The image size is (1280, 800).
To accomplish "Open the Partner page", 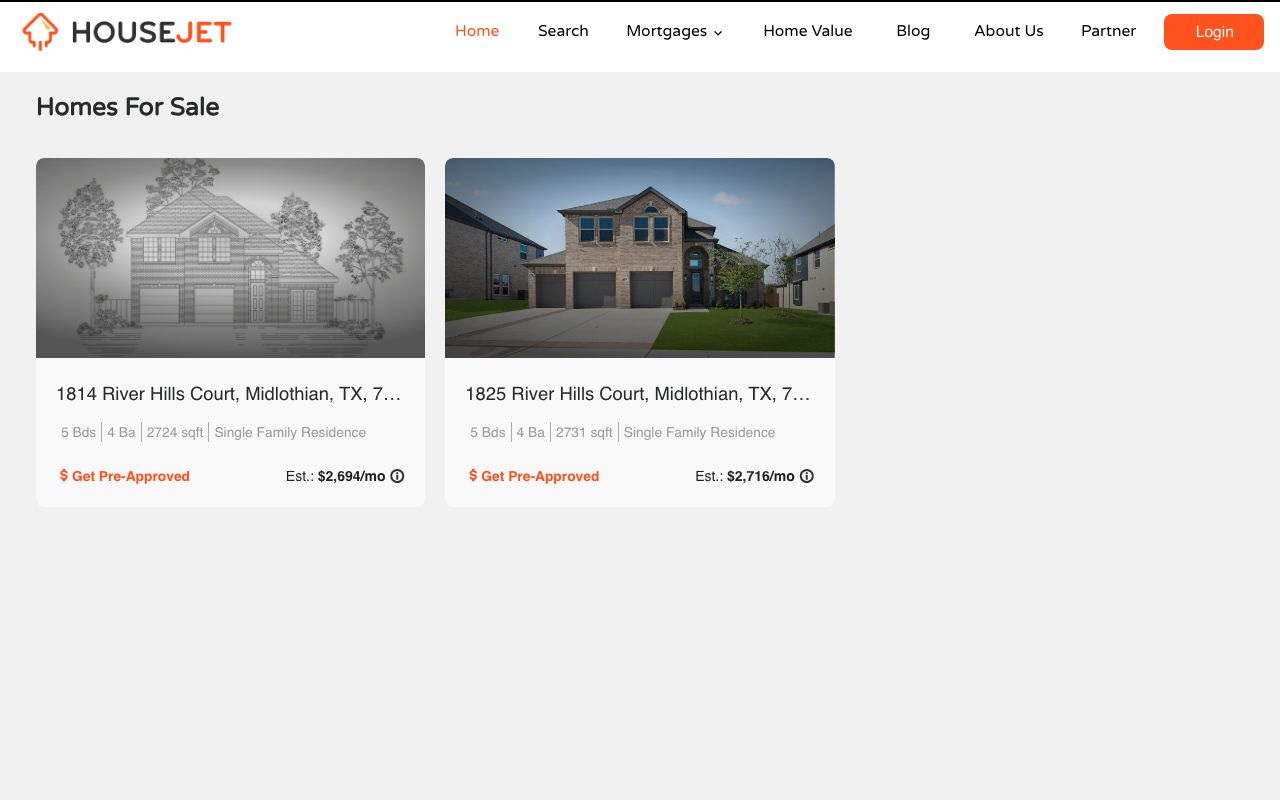I will coord(1108,31).
